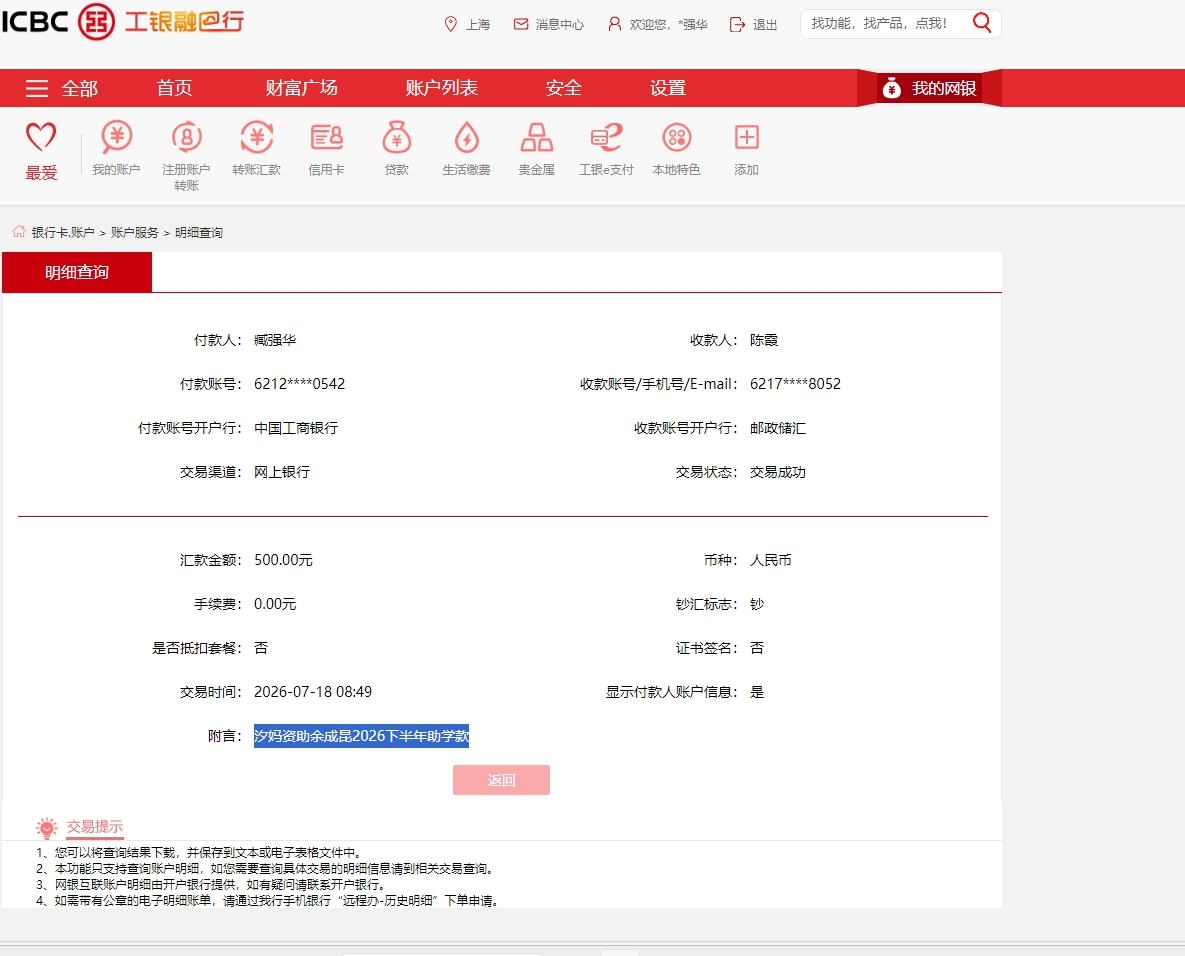Click the highlighted 附言 remark text
Image resolution: width=1185 pixels, height=956 pixels.
[361, 735]
